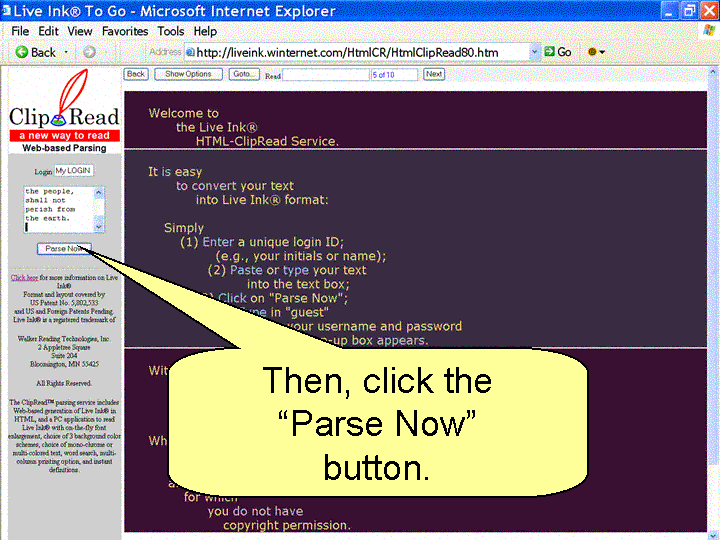Open the Help menu
Image resolution: width=720 pixels, height=540 pixels.
[205, 31]
